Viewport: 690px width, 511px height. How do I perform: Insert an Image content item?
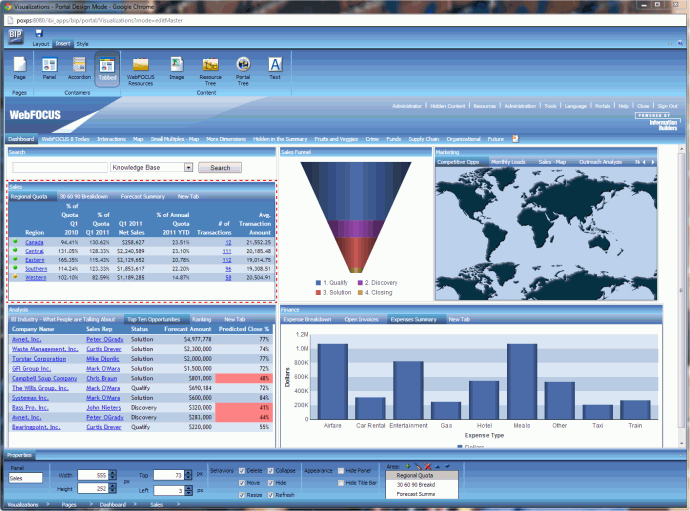click(x=176, y=69)
